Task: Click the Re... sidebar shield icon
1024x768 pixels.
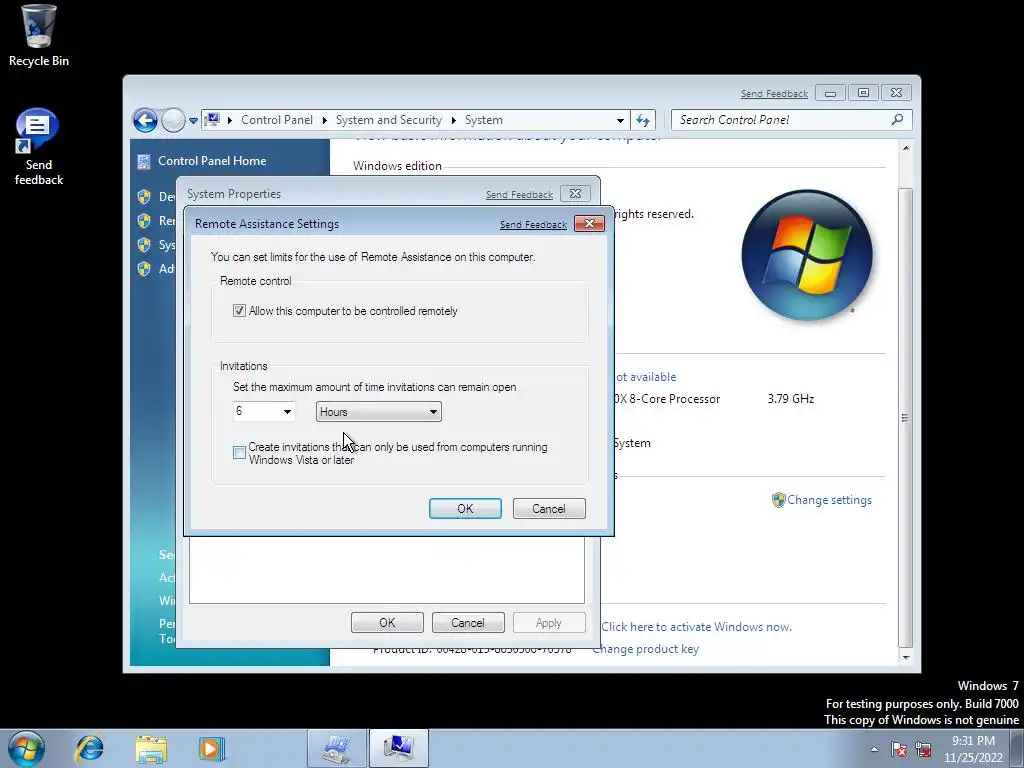Action: click(x=144, y=221)
